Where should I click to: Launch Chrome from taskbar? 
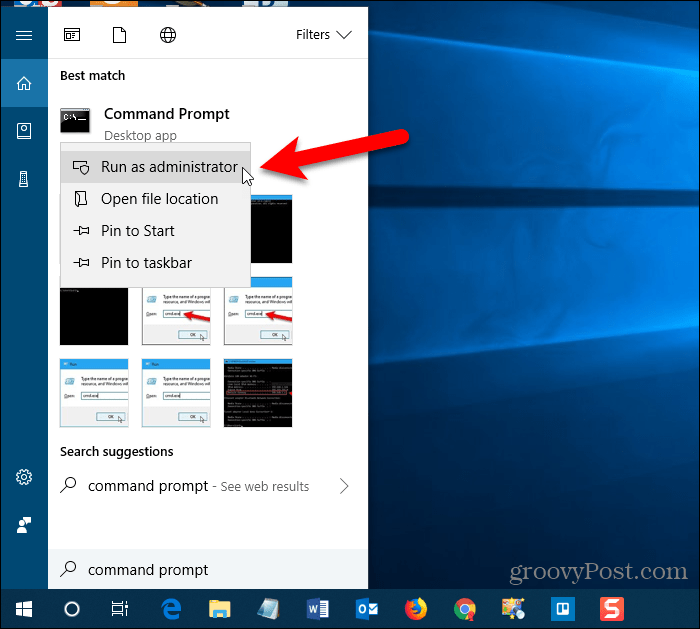[x=465, y=609]
